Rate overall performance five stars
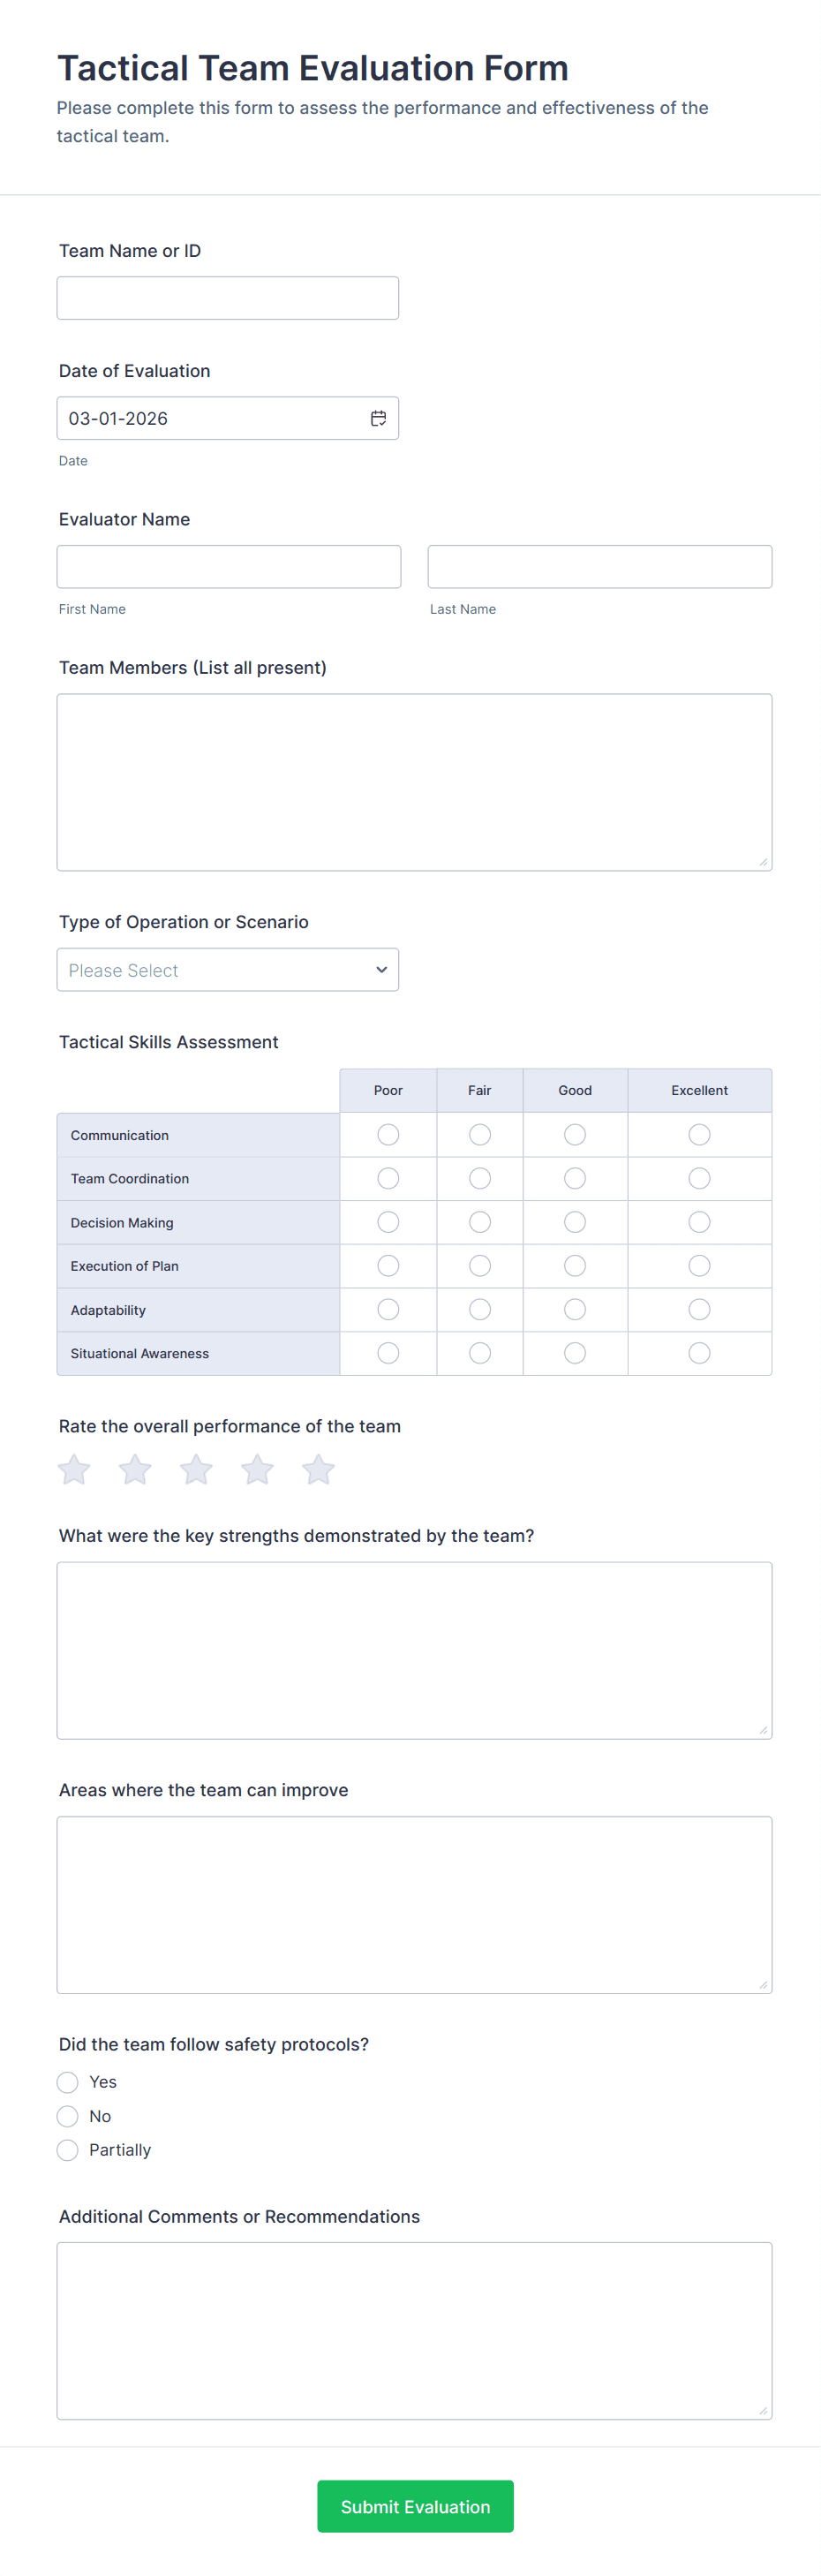This screenshot has height=2576, width=821. point(318,1469)
